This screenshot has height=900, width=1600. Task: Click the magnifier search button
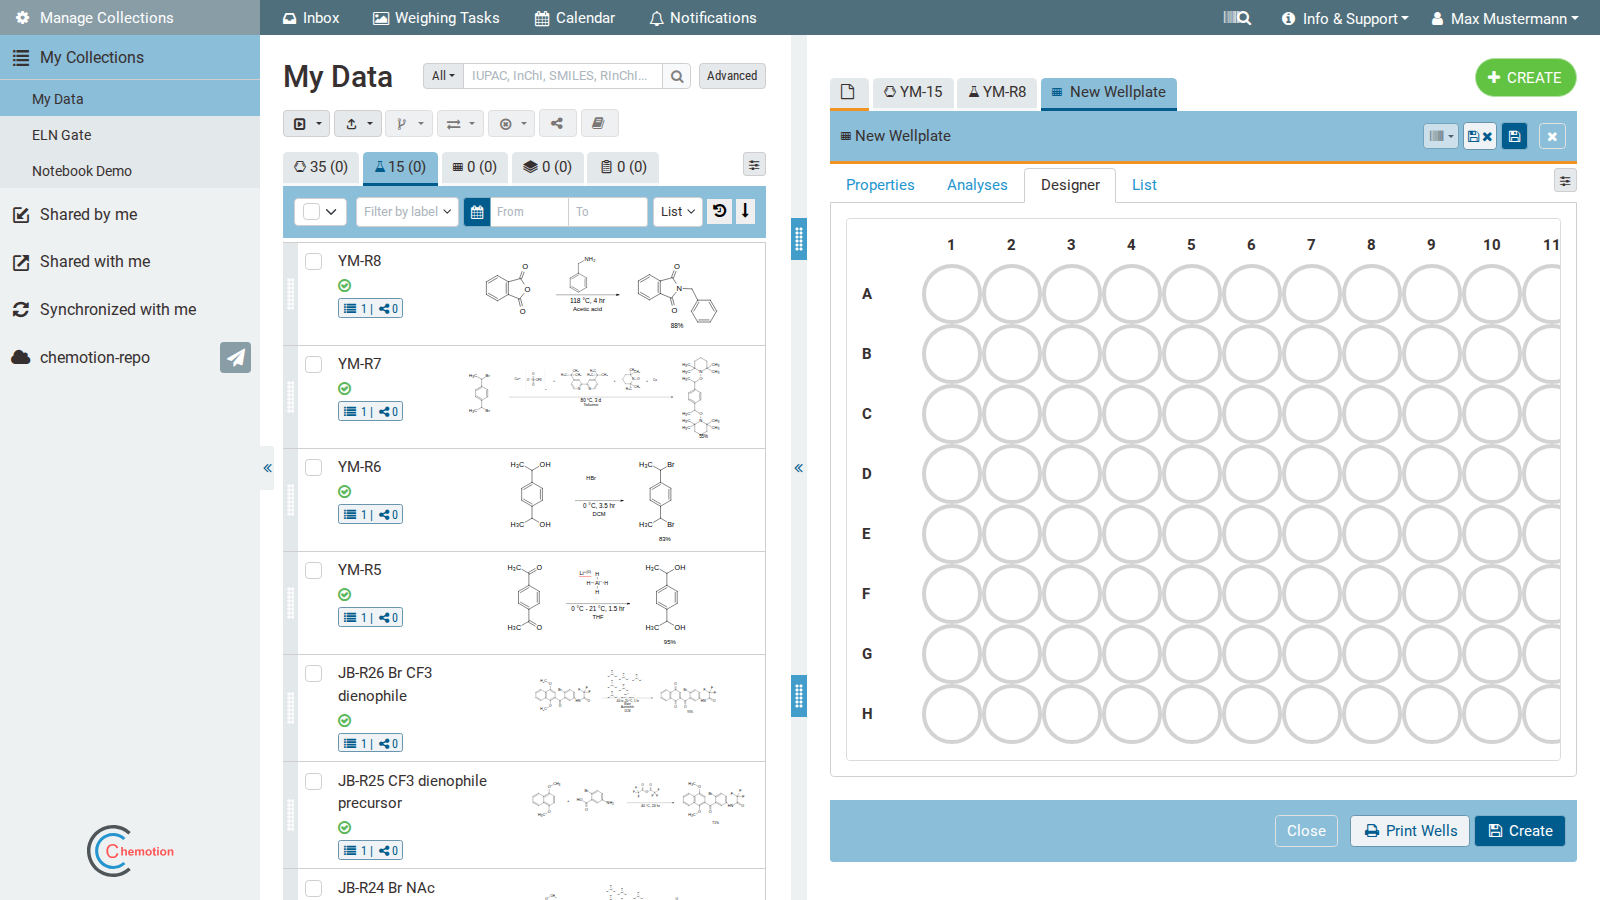pyautogui.click(x=677, y=76)
